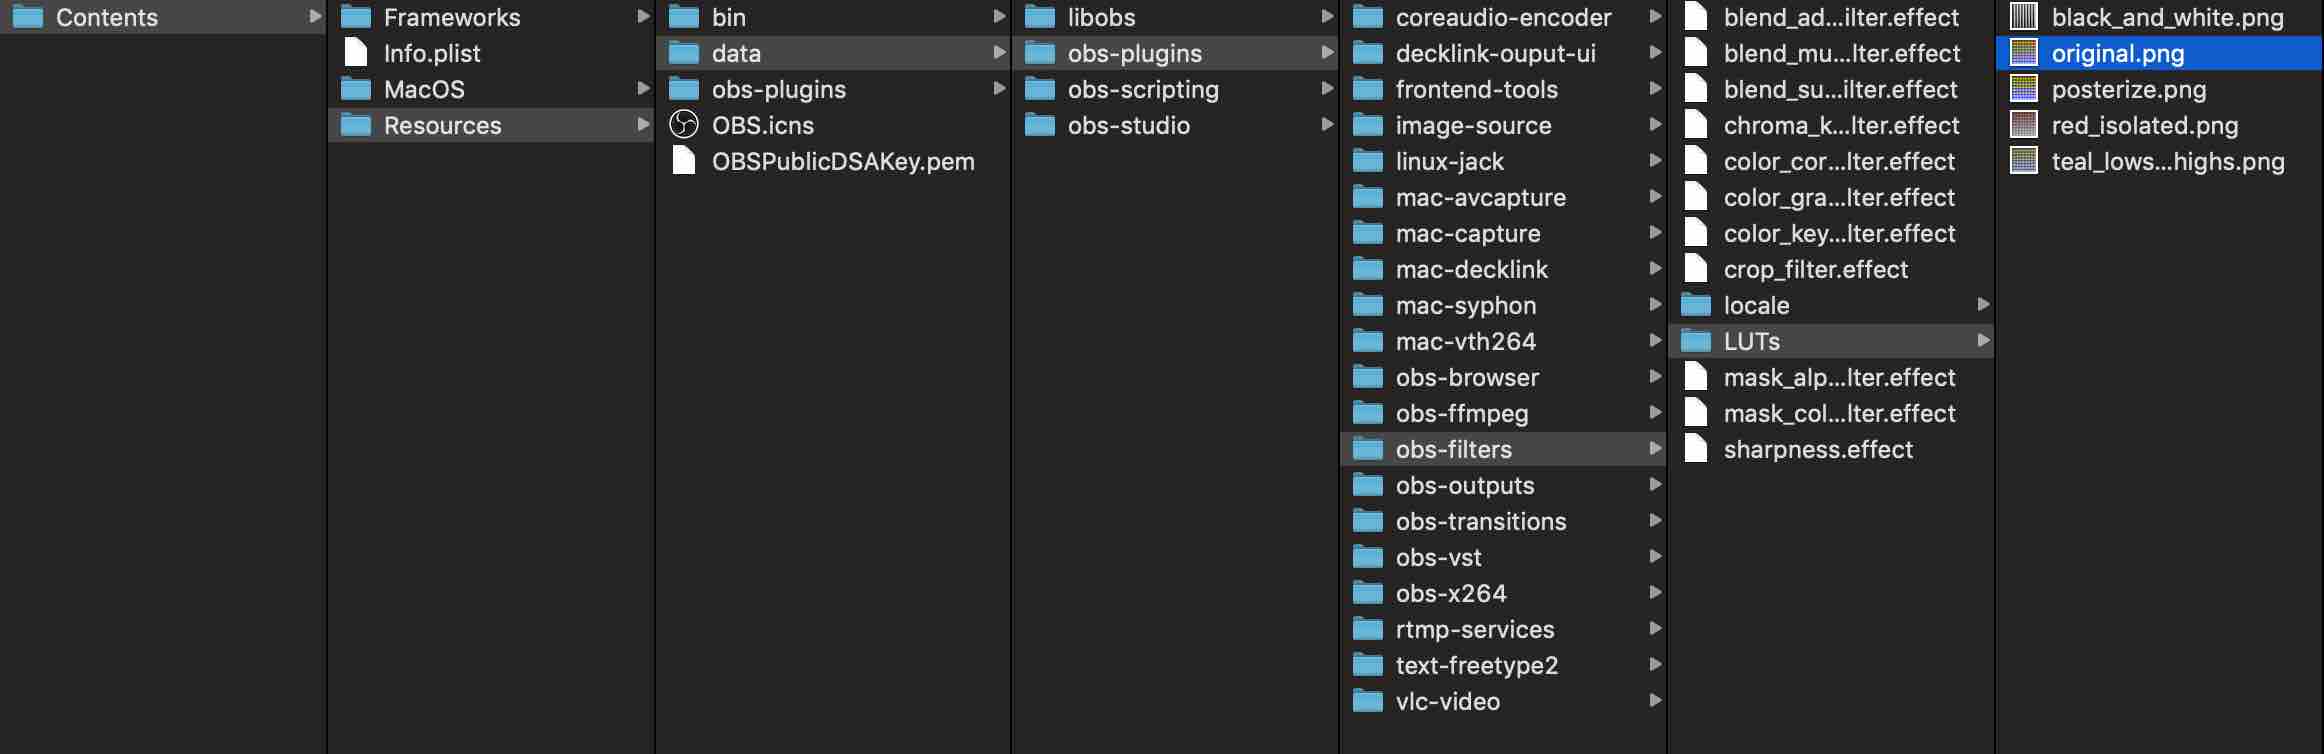
Task: Select color_key...lter.effect file name
Action: 1839,234
